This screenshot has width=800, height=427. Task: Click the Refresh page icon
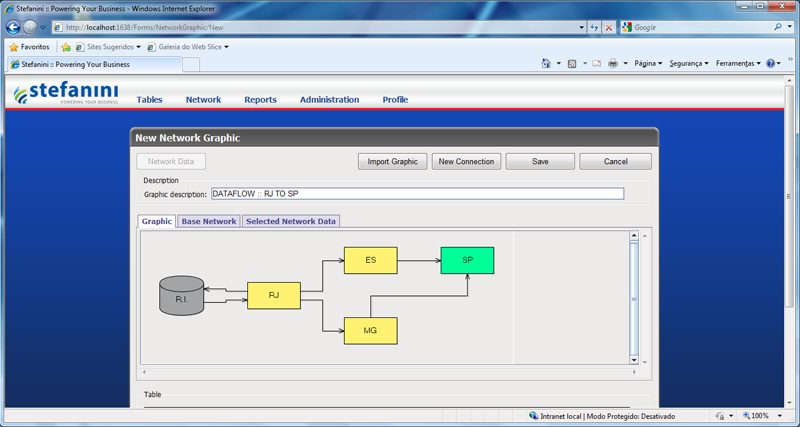(595, 27)
